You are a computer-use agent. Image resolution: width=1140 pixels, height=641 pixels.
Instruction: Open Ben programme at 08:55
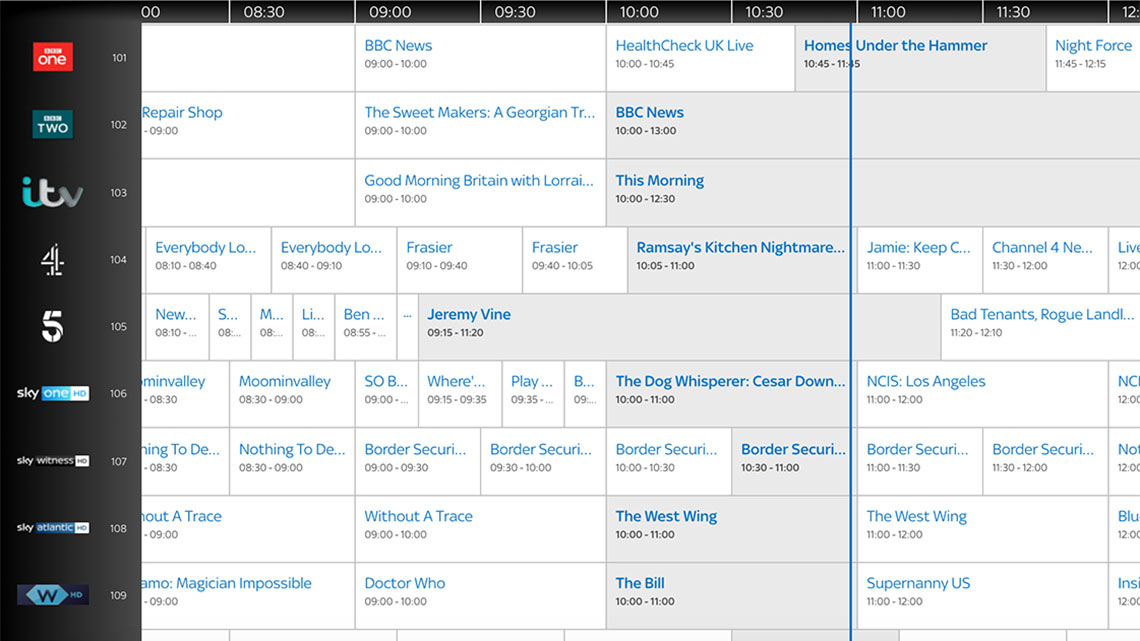[366, 326]
